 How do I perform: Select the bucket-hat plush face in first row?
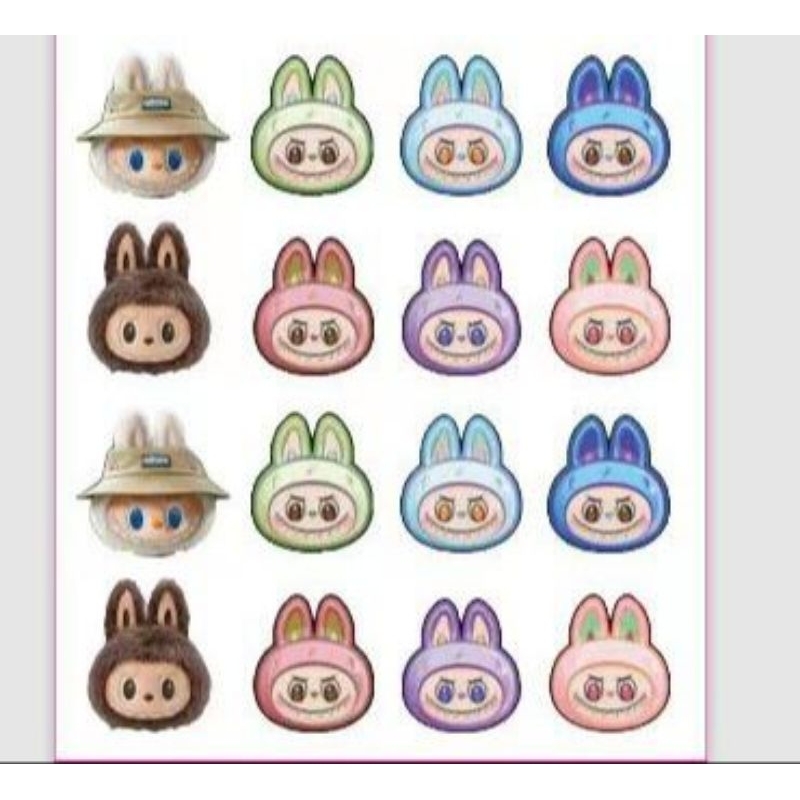153,127
